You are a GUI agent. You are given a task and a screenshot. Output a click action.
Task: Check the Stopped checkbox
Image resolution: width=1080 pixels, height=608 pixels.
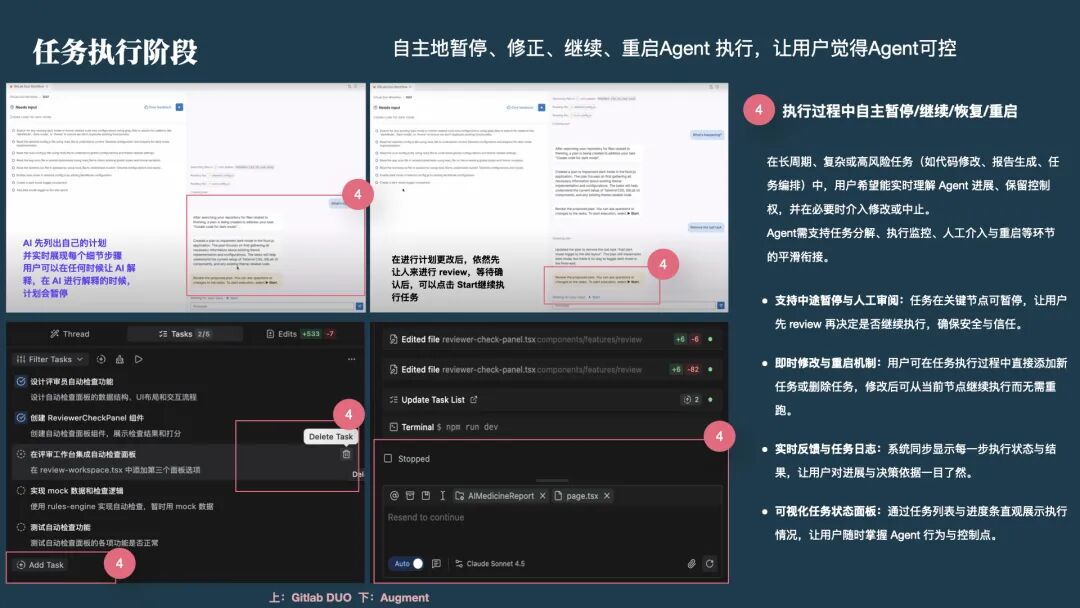387,458
